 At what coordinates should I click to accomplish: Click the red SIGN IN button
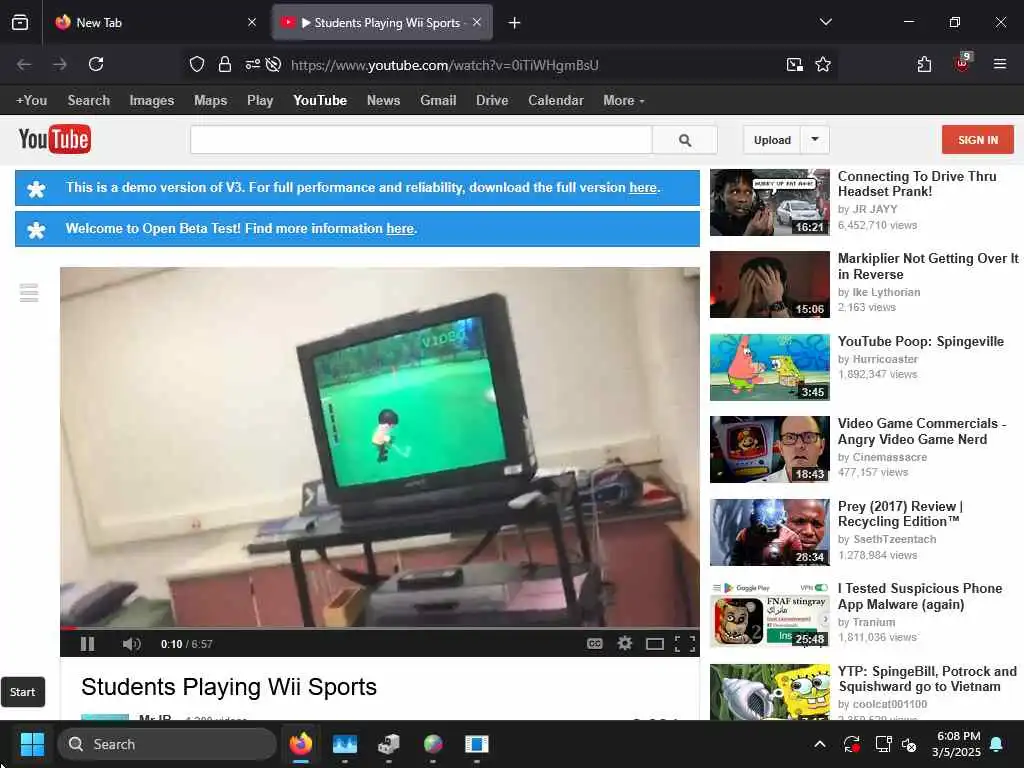click(x=978, y=140)
